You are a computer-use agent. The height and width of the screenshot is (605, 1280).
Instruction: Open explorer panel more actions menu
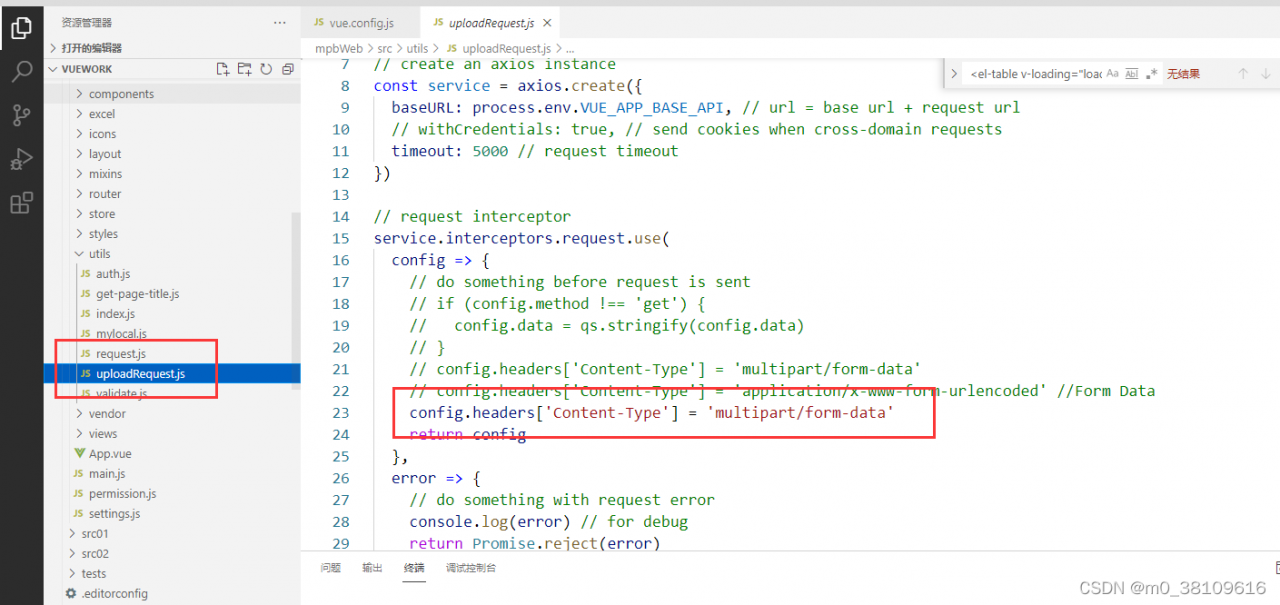280,22
